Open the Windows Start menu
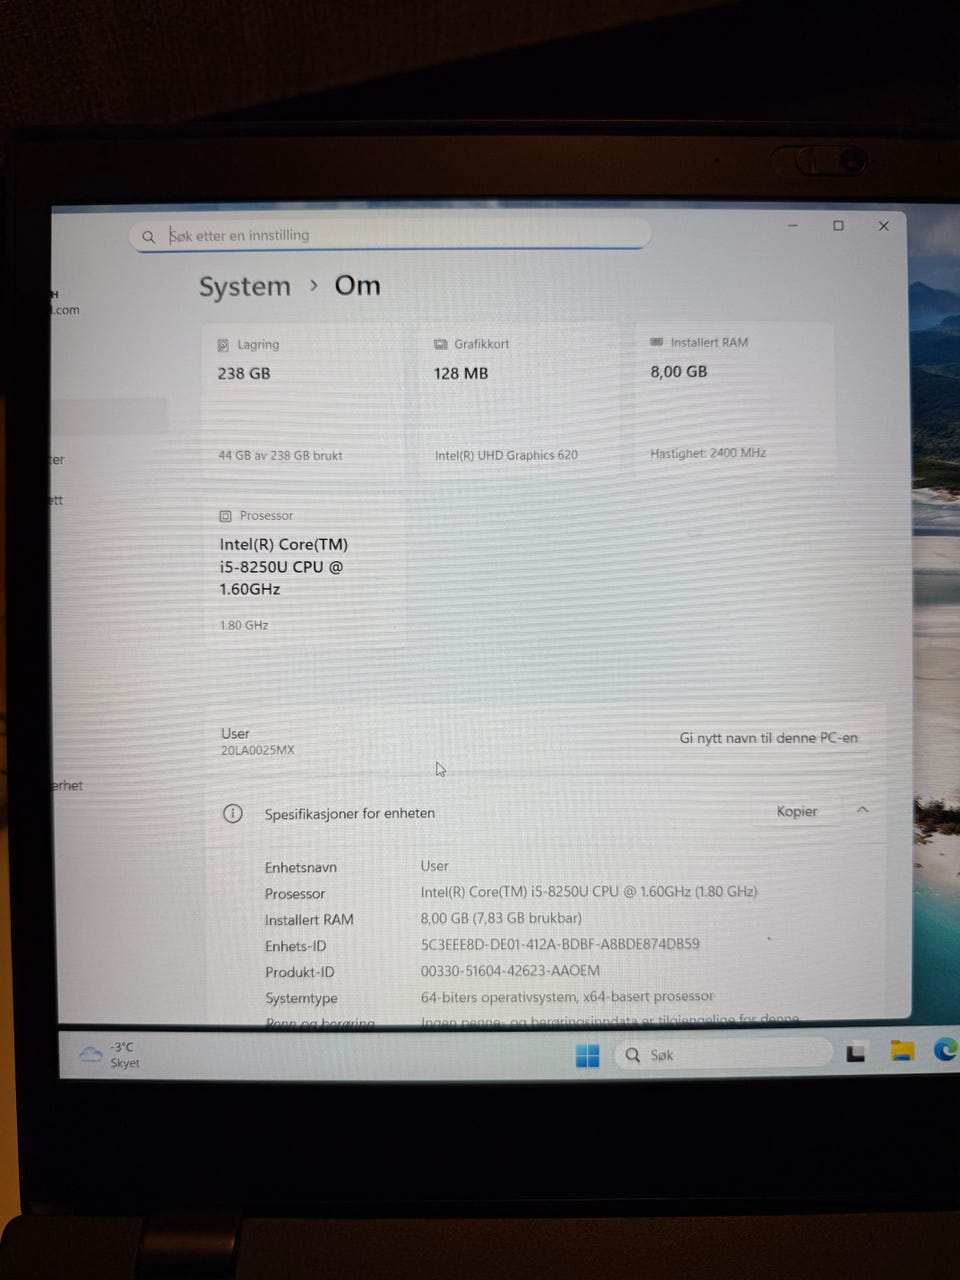 [587, 1055]
